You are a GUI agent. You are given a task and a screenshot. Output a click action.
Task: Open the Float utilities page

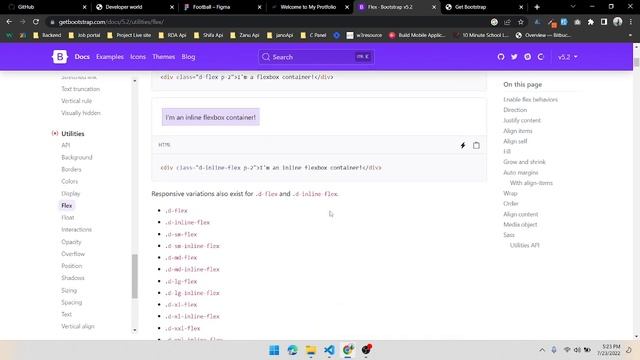click(x=68, y=218)
